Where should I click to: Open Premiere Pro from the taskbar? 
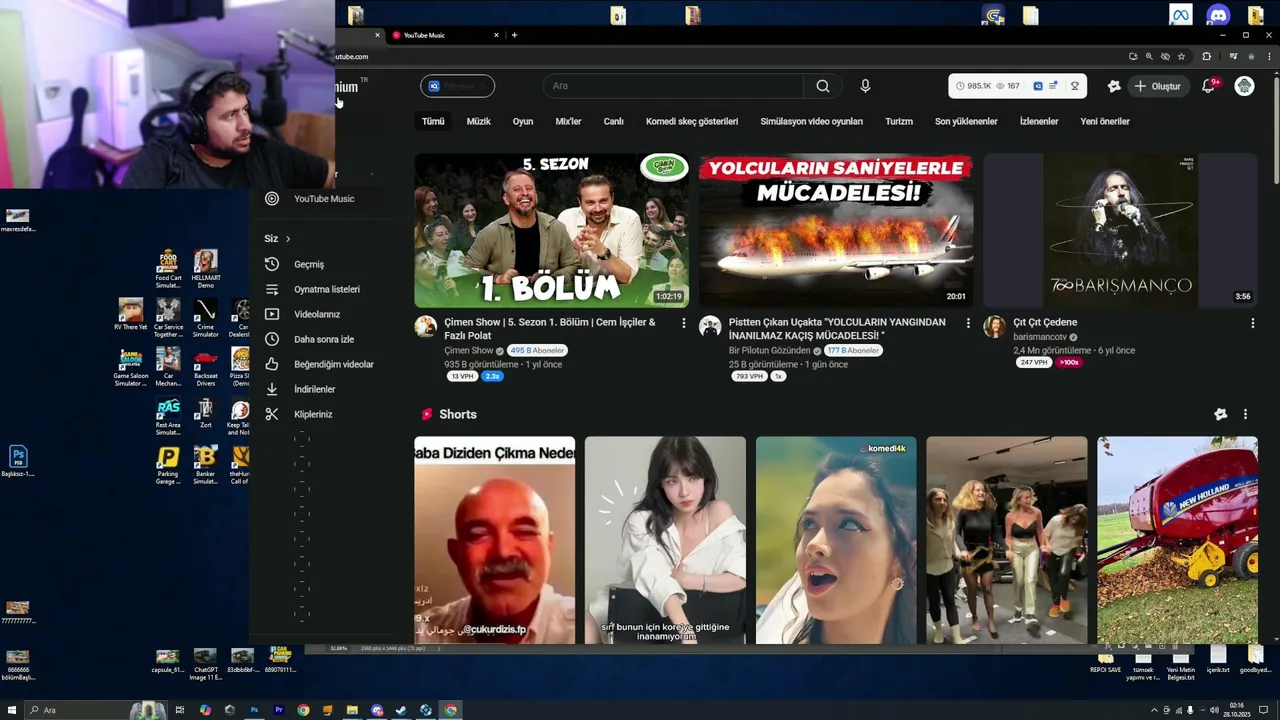pyautogui.click(x=279, y=710)
